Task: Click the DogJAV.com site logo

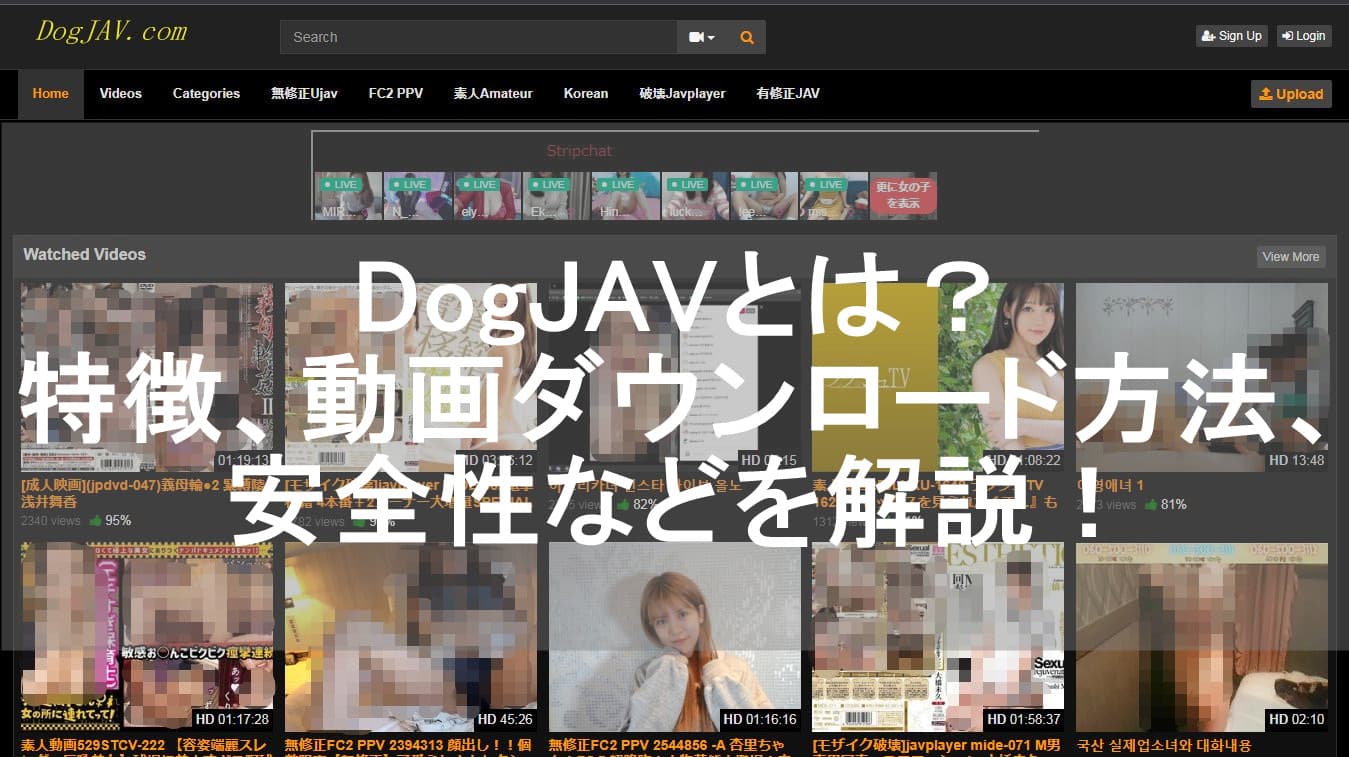Action: click(111, 32)
